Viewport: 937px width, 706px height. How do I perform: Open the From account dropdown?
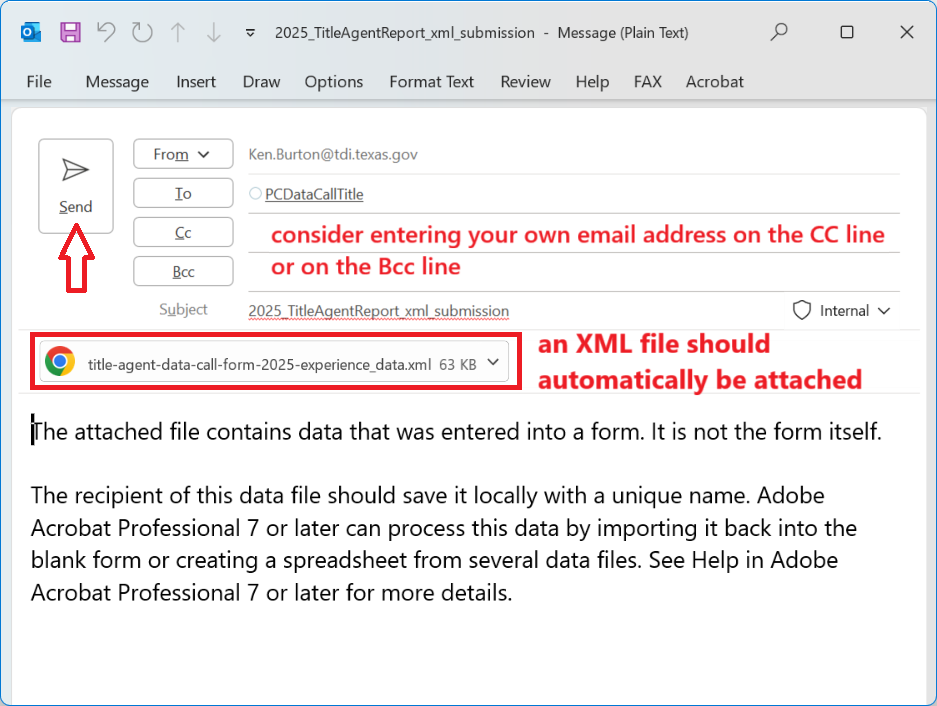(183, 154)
